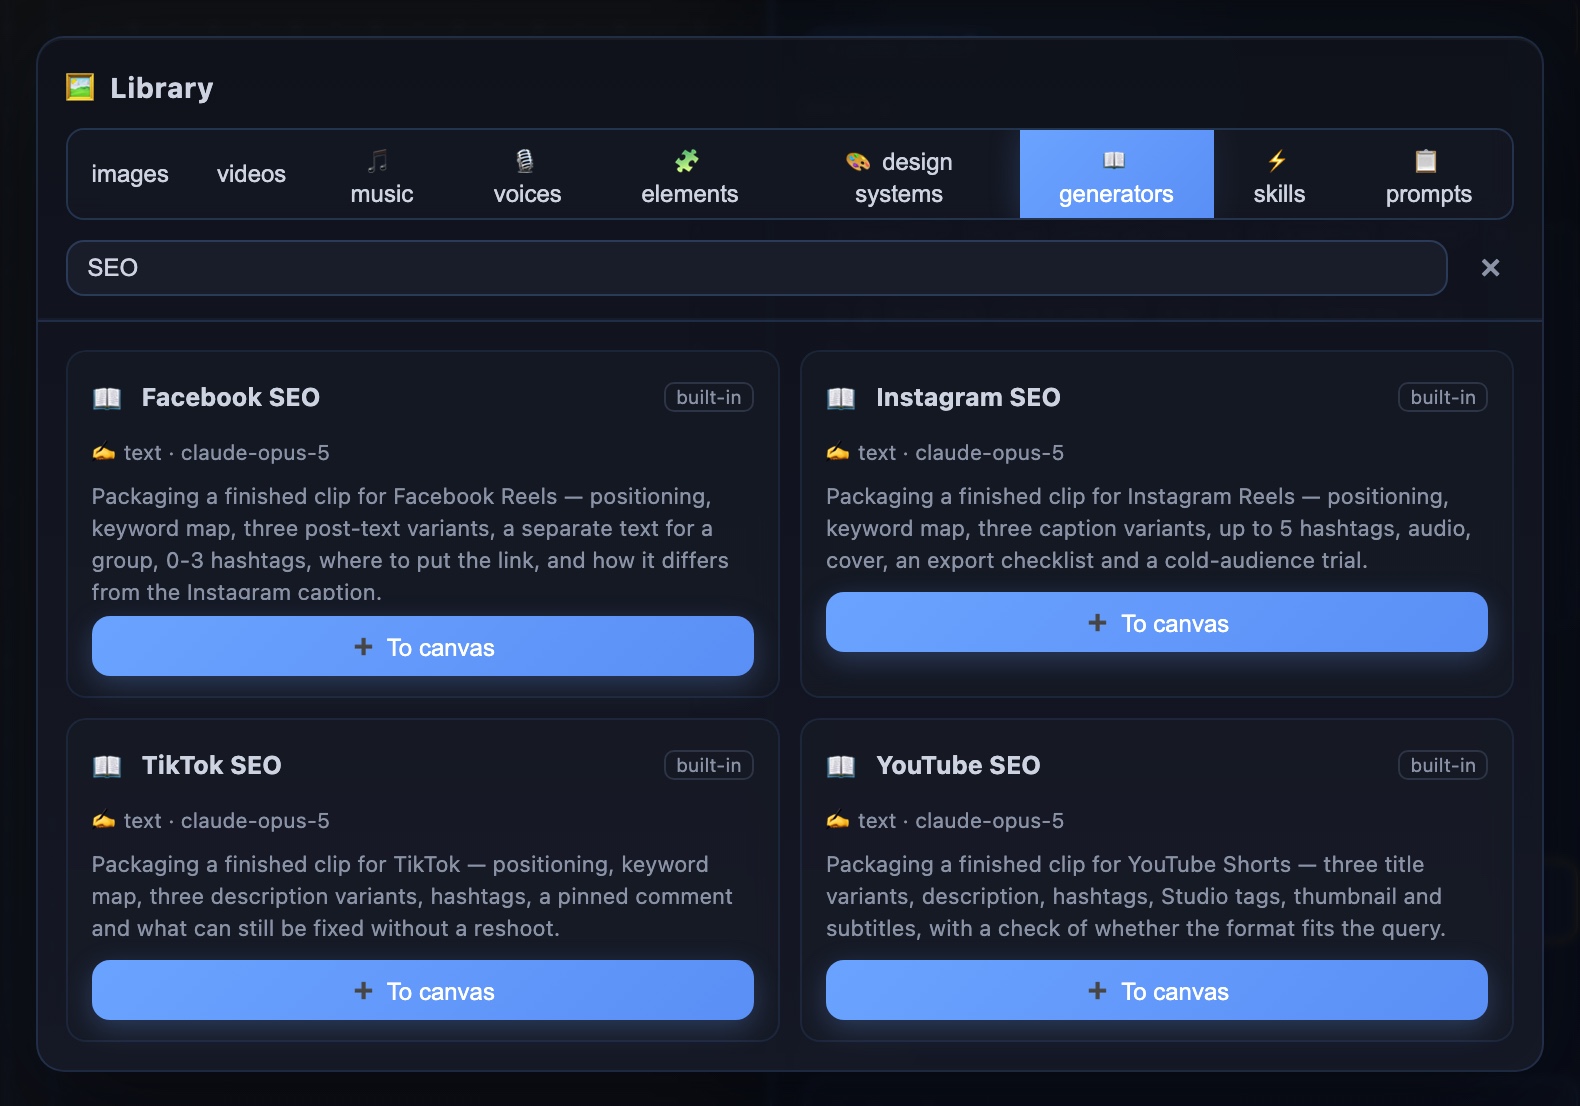Screen dimensions: 1580x1106
Task: Clear the SEO search with the X icon
Action: tap(1490, 267)
